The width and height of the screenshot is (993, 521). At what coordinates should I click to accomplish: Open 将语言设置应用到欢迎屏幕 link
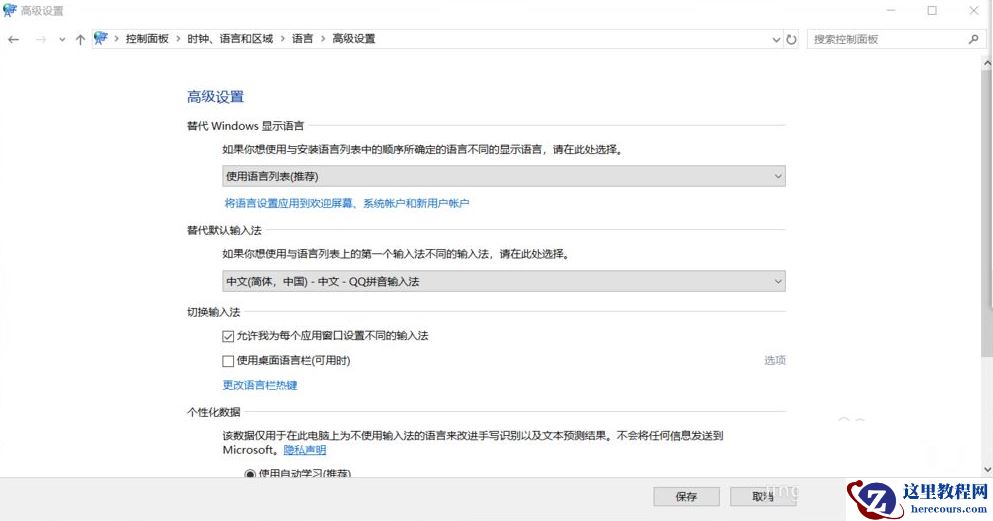[x=346, y=203]
